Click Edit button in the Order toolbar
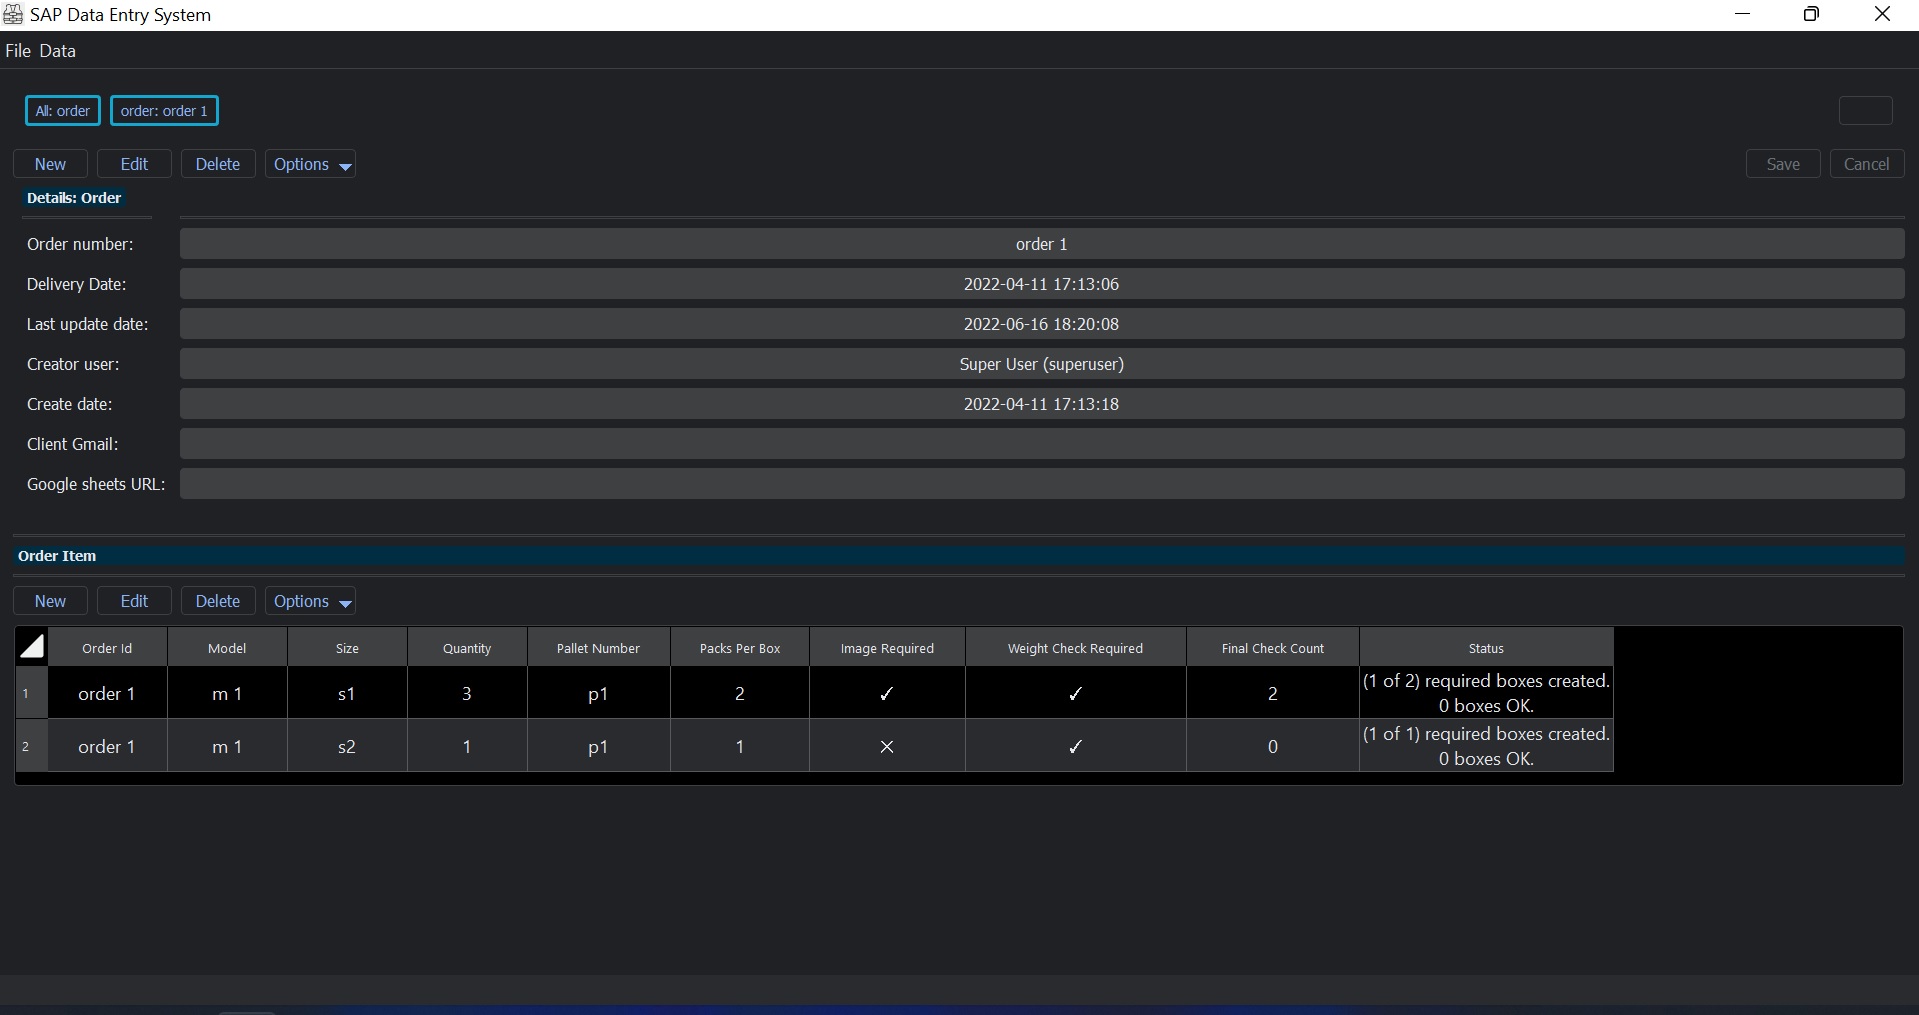This screenshot has width=1919, height=1015. (134, 164)
